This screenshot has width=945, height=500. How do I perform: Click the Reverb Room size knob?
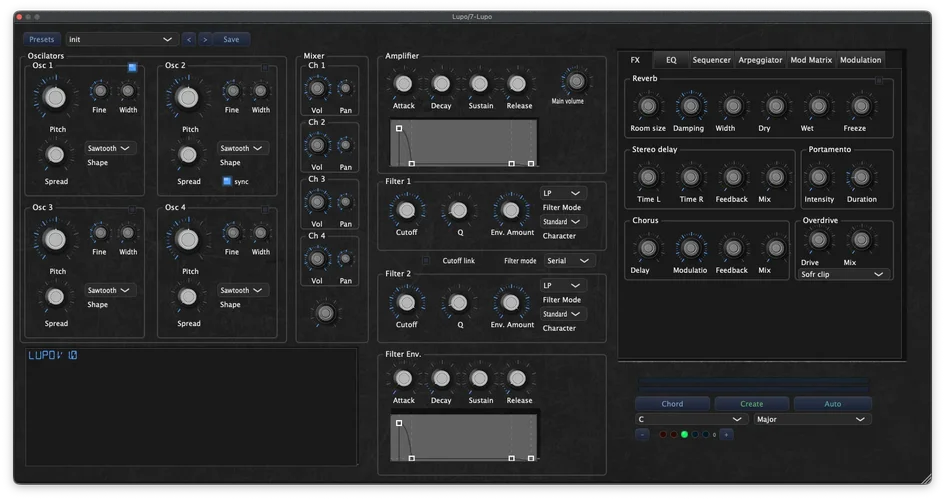pos(648,106)
